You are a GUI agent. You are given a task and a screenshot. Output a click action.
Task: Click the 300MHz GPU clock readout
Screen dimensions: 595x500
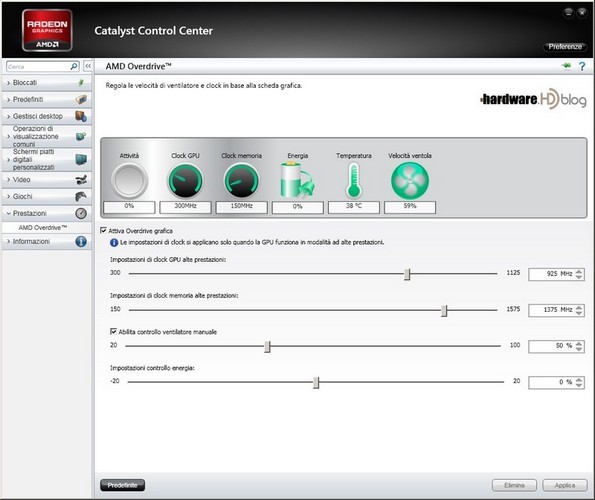coord(185,207)
